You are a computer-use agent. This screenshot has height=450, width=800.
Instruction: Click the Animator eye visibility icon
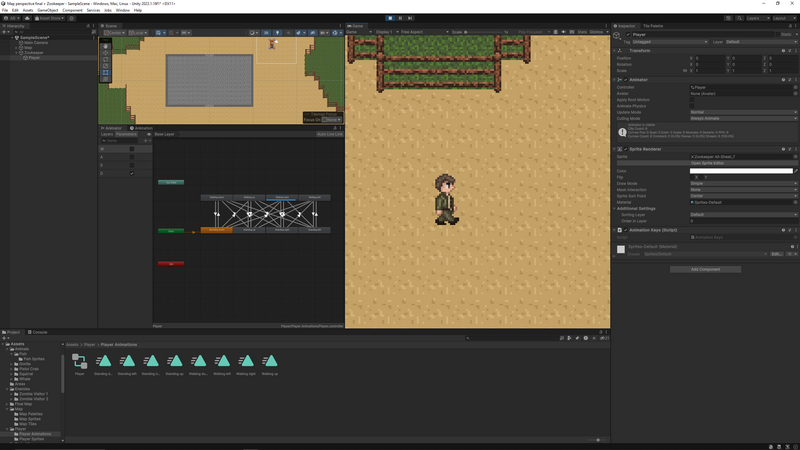coord(148,134)
